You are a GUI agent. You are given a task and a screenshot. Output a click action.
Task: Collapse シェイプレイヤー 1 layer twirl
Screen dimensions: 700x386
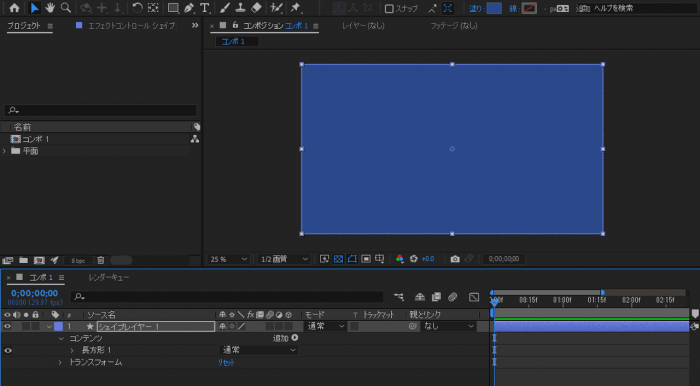click(x=49, y=327)
